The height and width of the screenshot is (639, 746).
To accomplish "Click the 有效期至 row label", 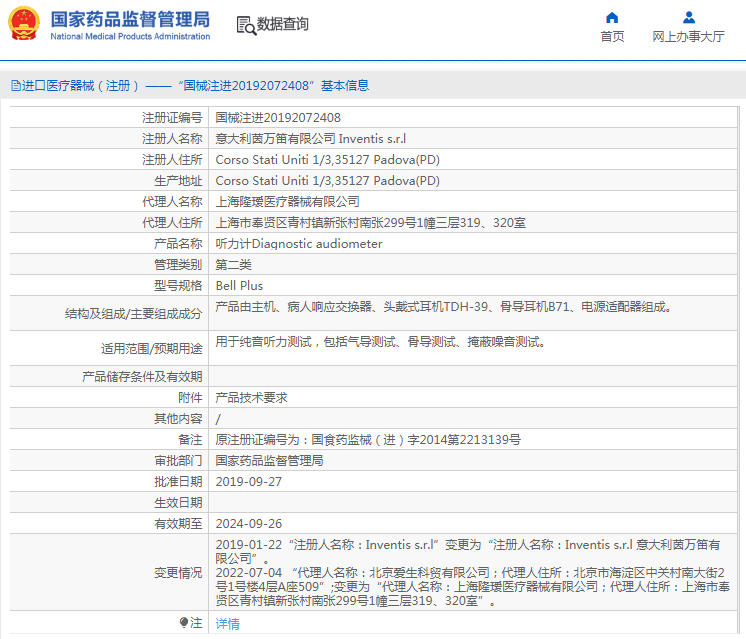I will pyautogui.click(x=178, y=523).
